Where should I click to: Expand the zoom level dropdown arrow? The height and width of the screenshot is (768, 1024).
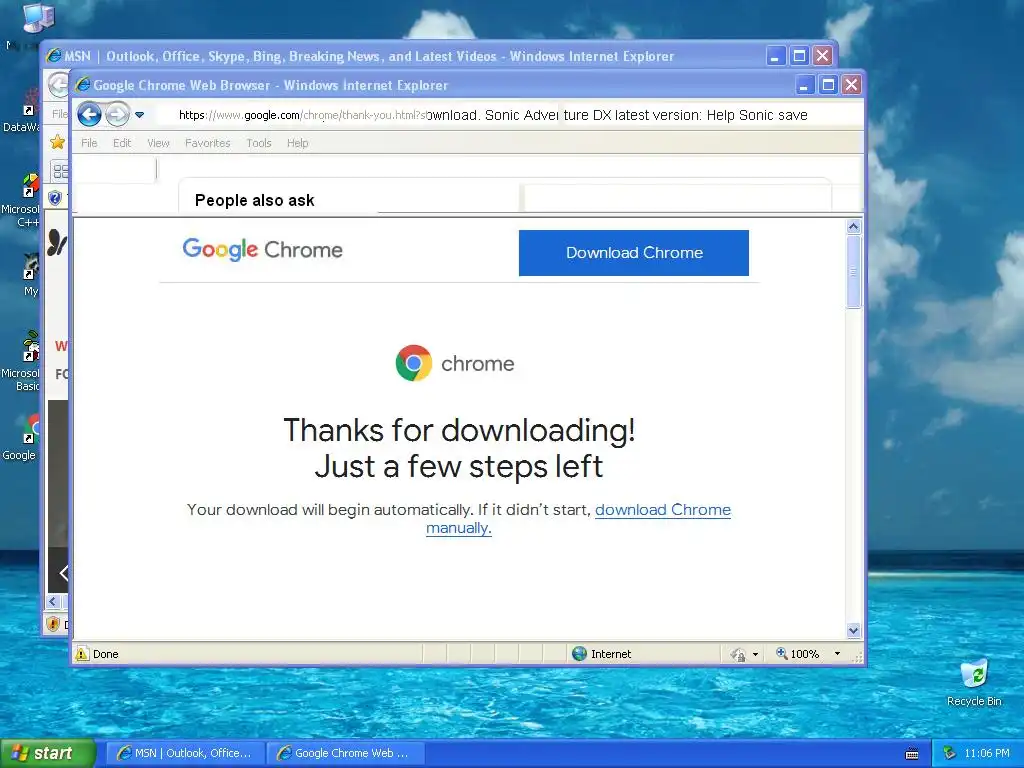(x=837, y=654)
